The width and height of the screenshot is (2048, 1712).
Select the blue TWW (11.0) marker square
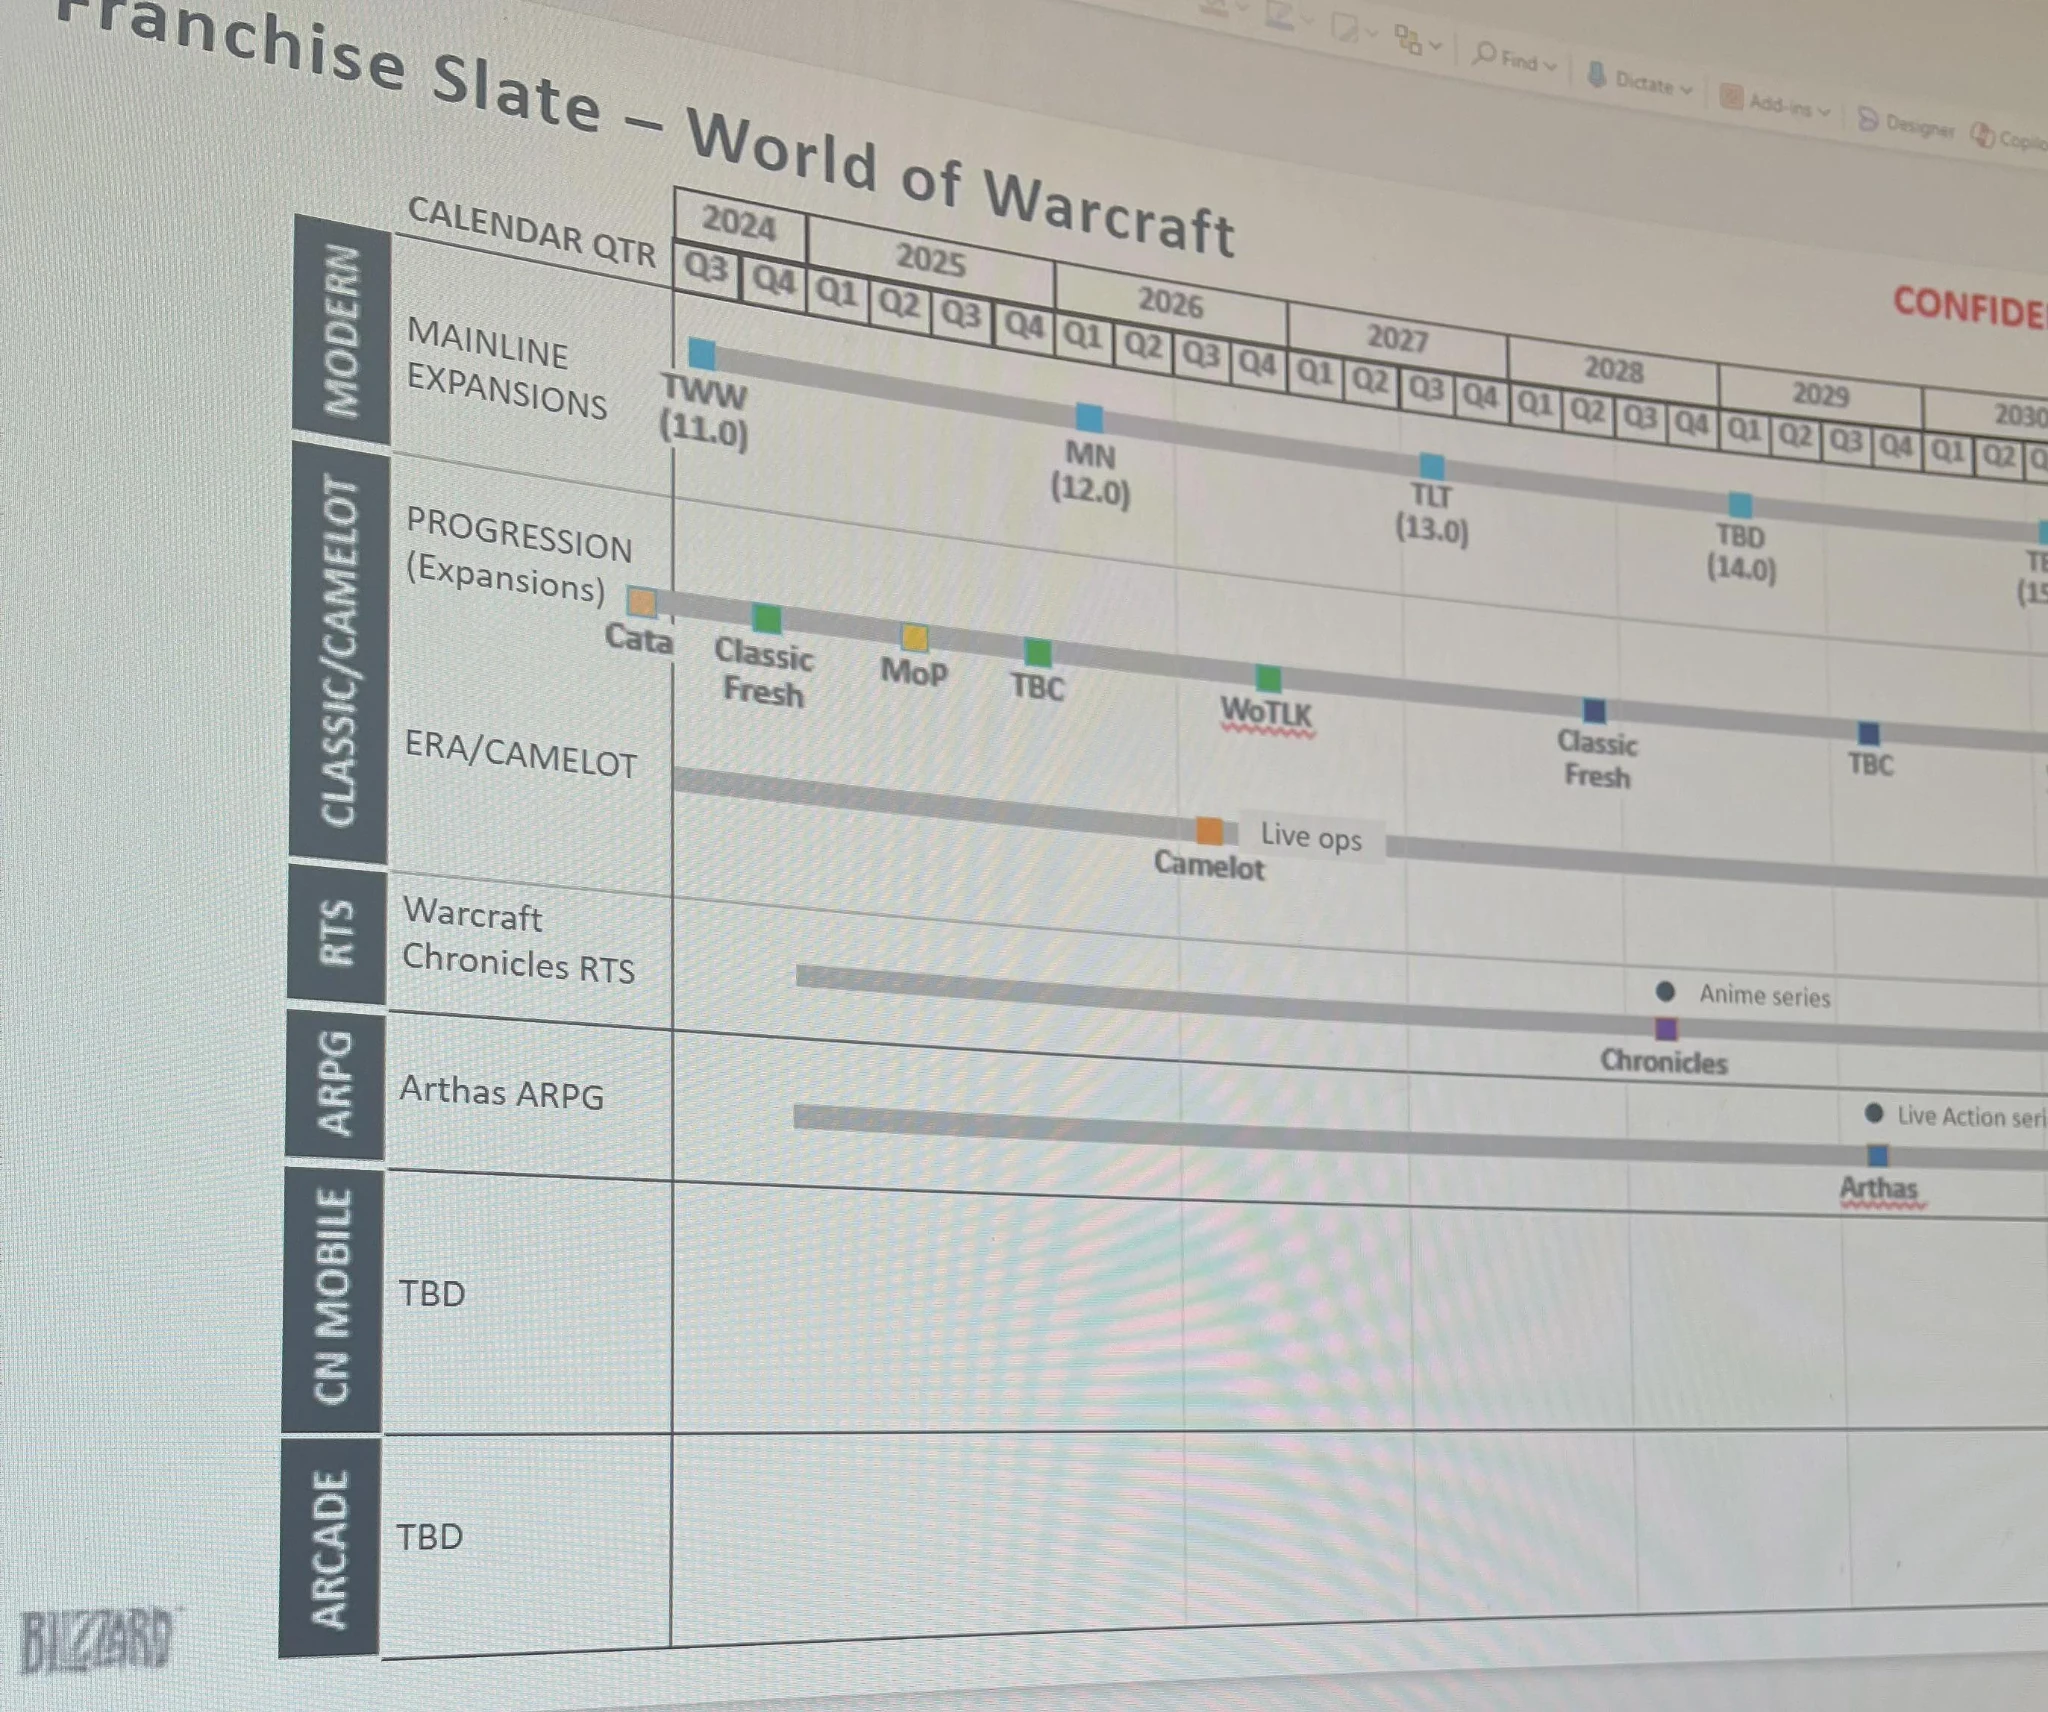point(702,353)
